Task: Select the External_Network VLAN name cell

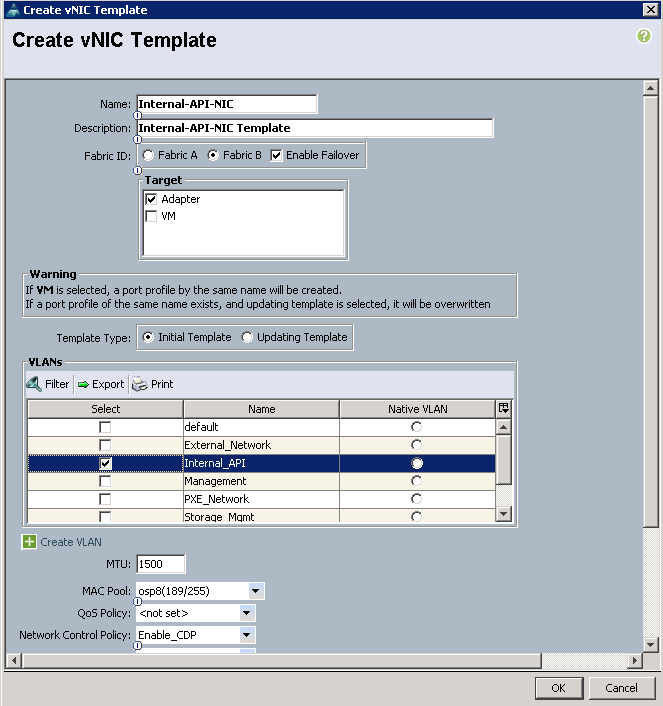Action: [x=261, y=445]
